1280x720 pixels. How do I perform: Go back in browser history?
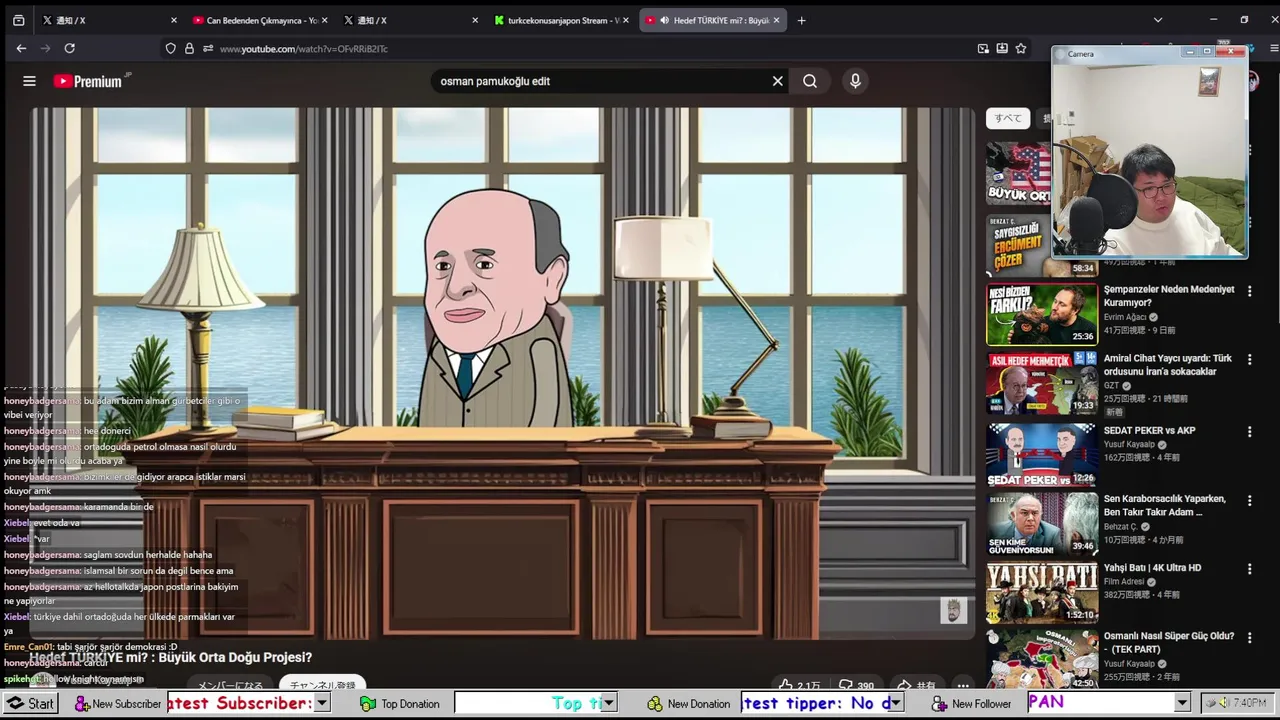click(x=21, y=48)
